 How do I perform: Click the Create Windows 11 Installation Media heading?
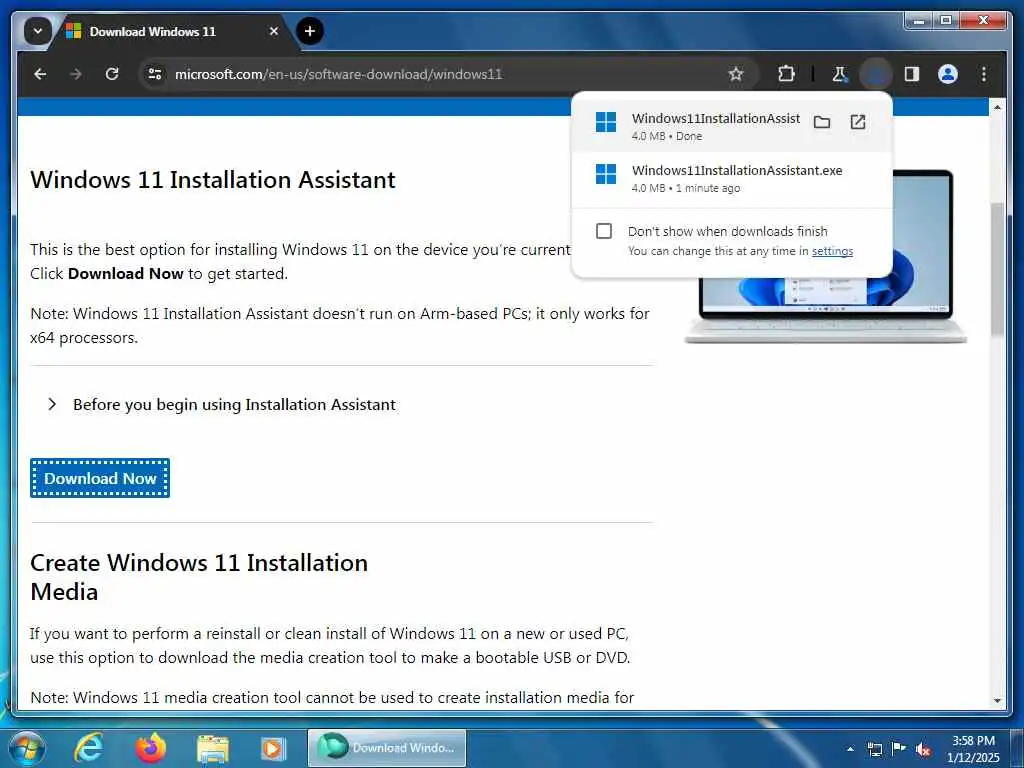(x=199, y=577)
